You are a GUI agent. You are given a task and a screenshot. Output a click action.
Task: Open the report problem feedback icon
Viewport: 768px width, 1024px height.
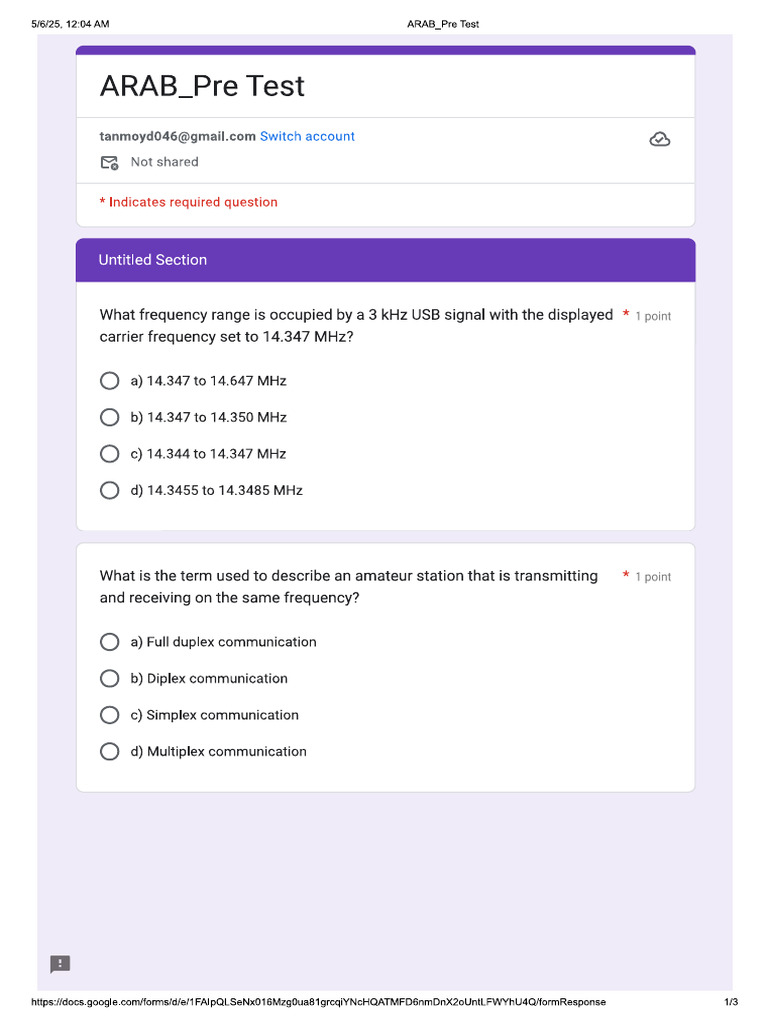[x=60, y=963]
